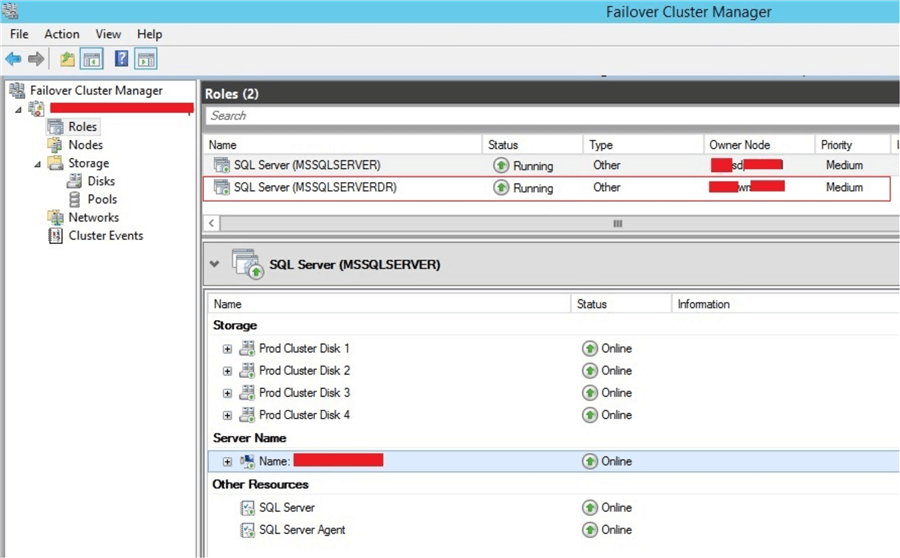Screen dimensions: 900x558
Task: Click the Back arrow toolbar icon
Action: [x=13, y=59]
